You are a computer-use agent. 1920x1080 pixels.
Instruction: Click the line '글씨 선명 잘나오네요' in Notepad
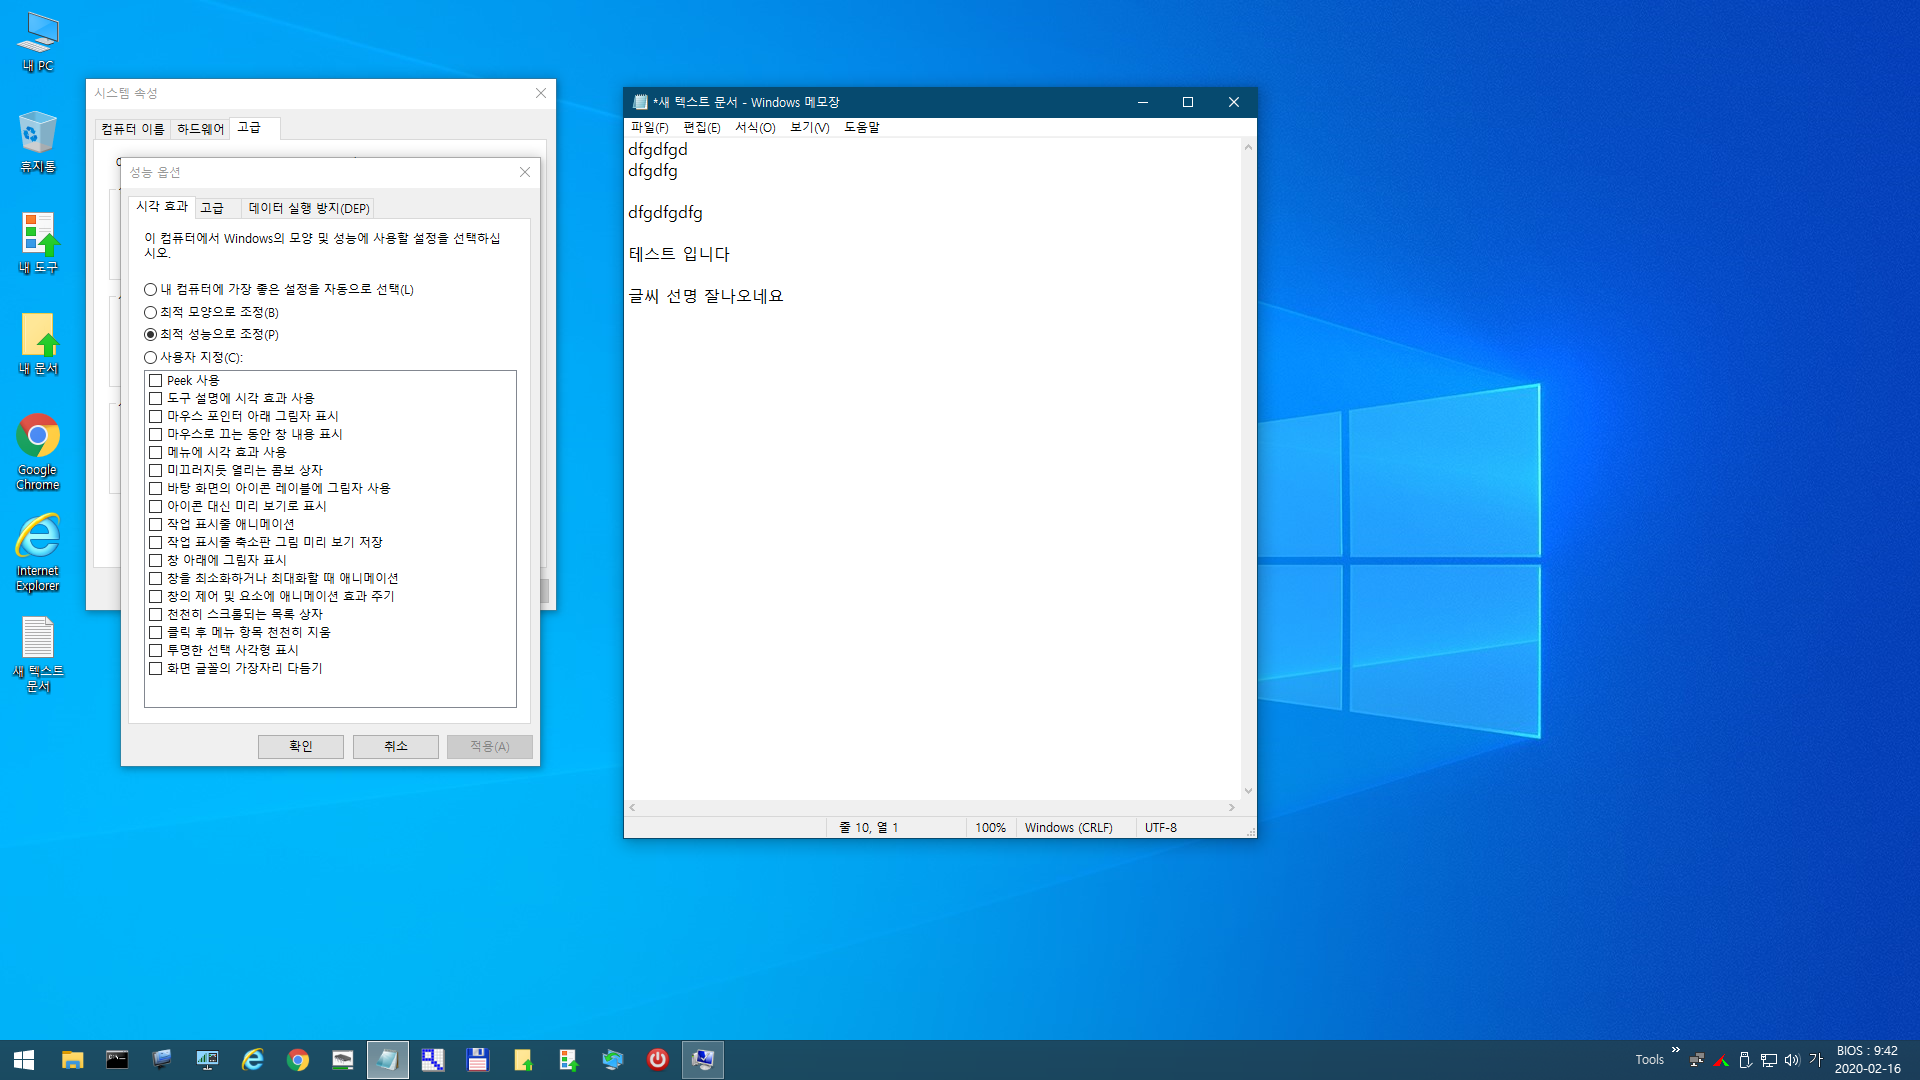point(706,296)
